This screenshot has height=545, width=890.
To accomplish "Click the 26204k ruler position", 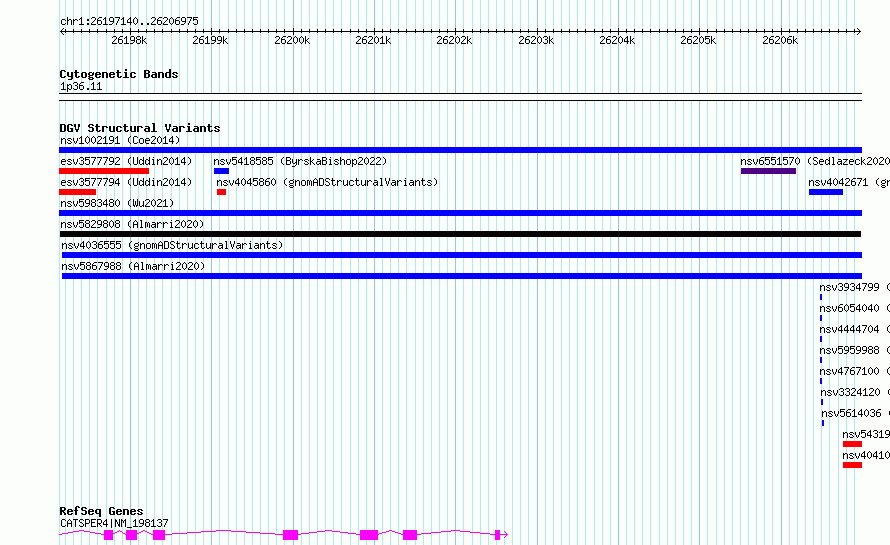I will coord(618,40).
